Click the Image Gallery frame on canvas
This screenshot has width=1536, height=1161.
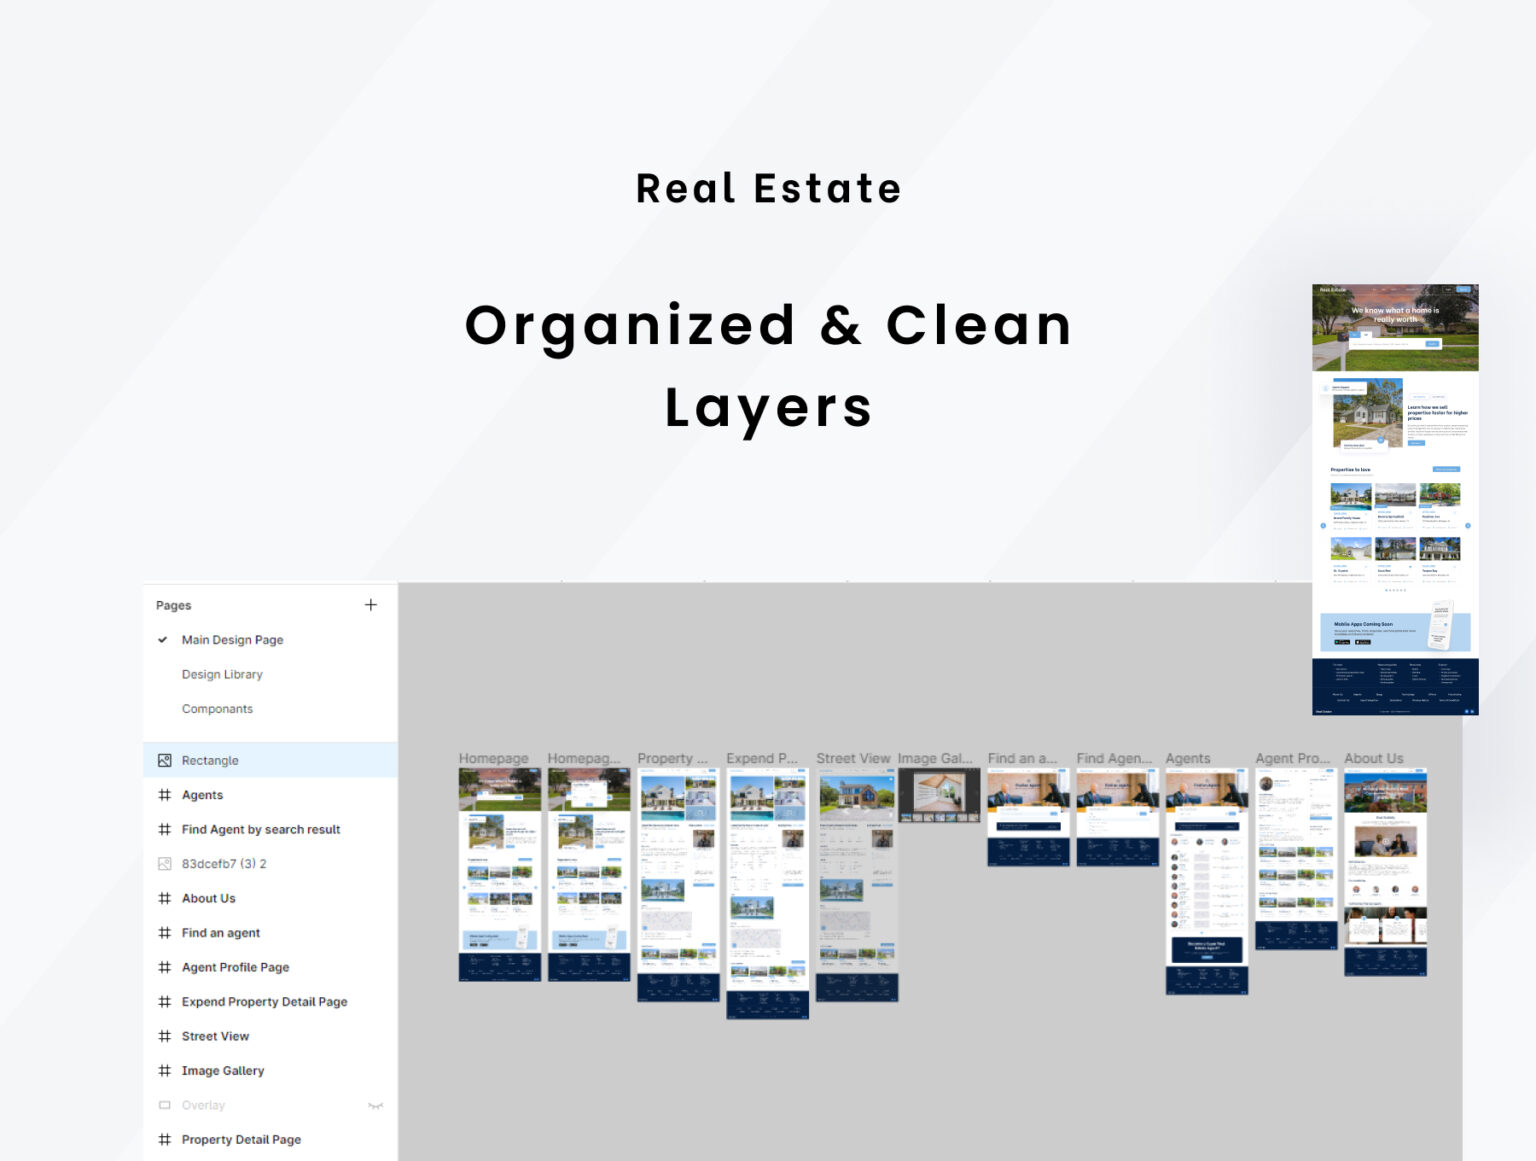(x=939, y=795)
